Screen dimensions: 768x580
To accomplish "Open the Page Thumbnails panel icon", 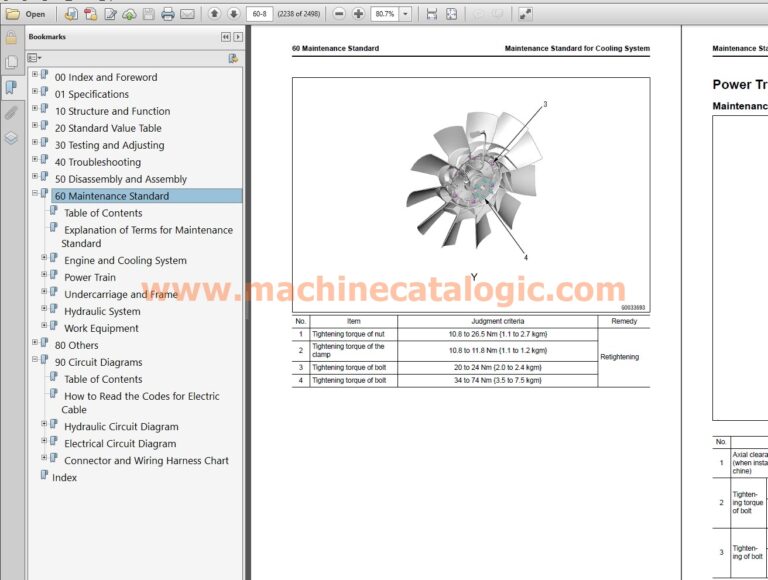I will (x=11, y=62).
